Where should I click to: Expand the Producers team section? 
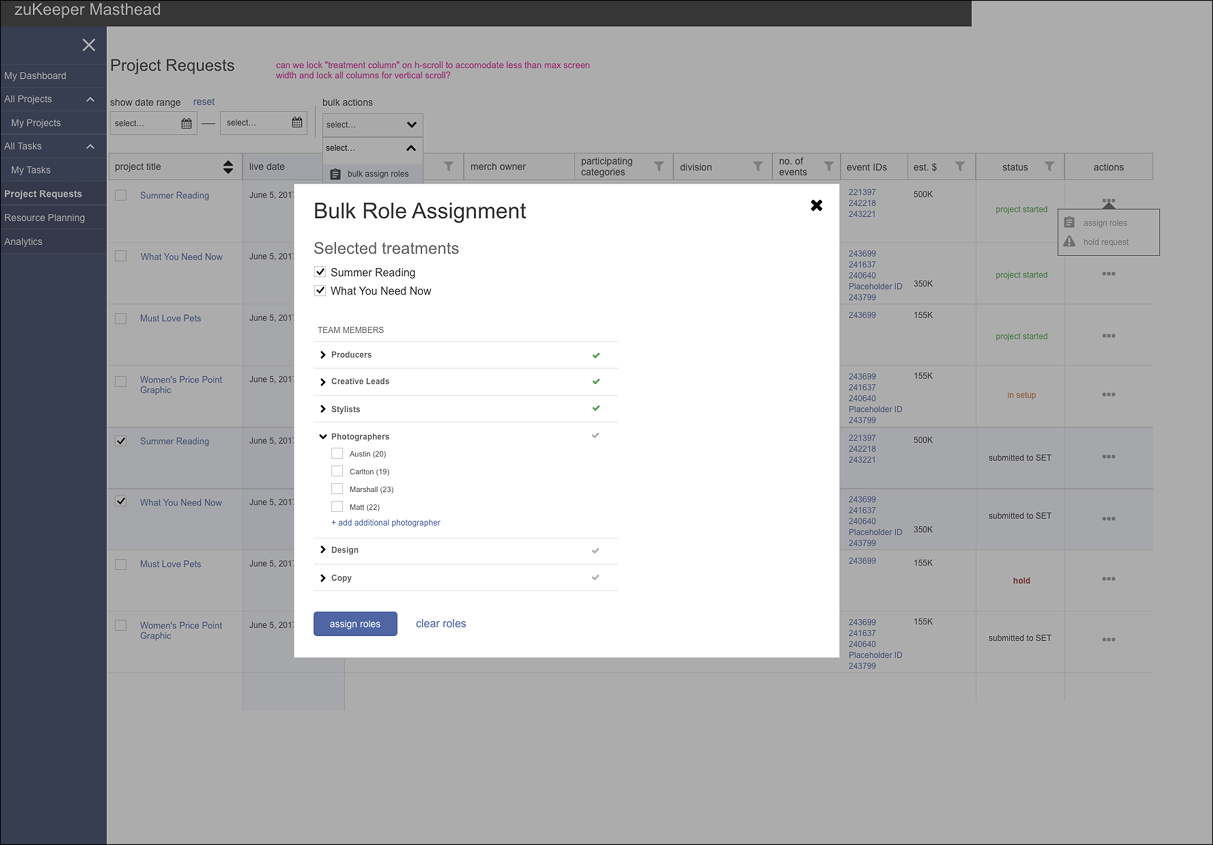coord(322,354)
